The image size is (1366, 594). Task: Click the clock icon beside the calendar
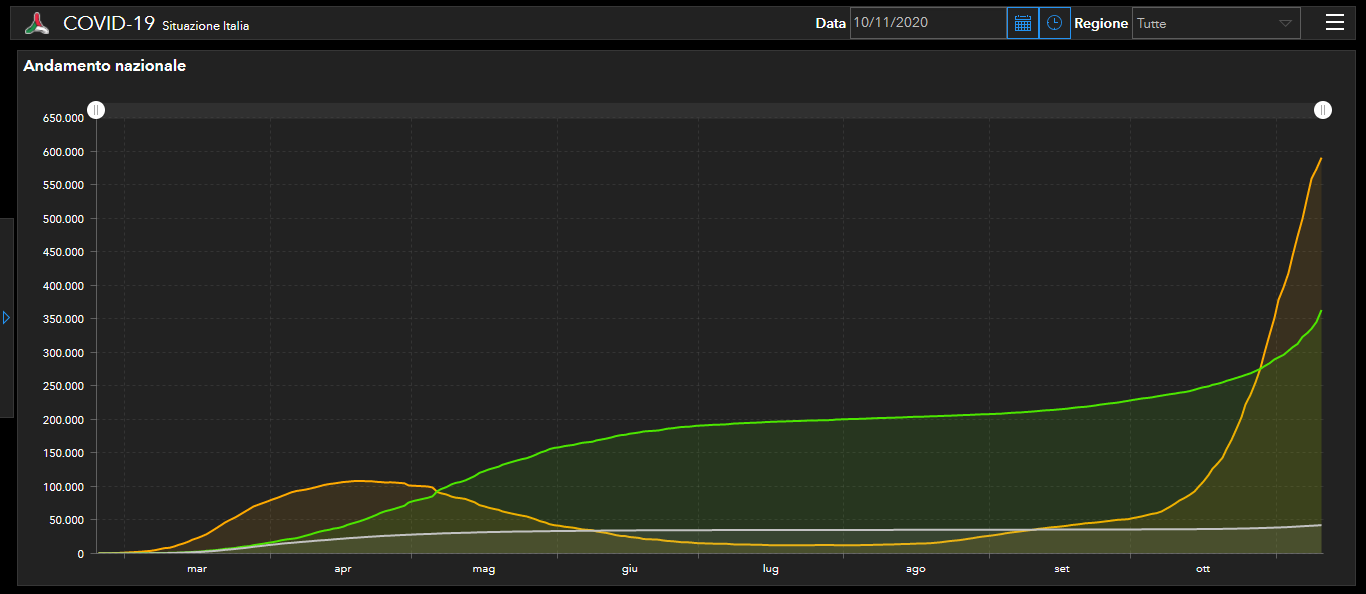tap(1054, 23)
